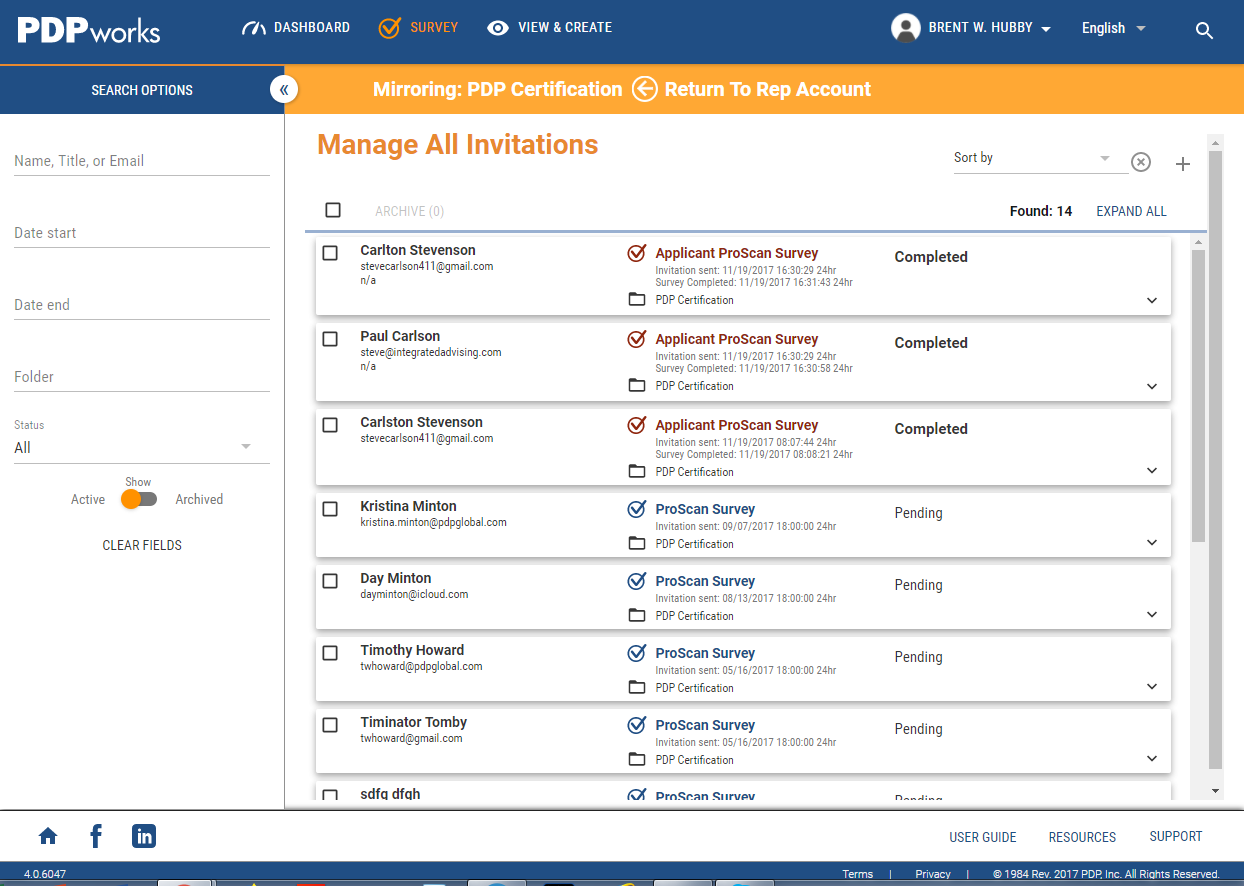Click the Return To Rep Account arrow icon
Screen dimensions: 1244x886
pos(645,89)
